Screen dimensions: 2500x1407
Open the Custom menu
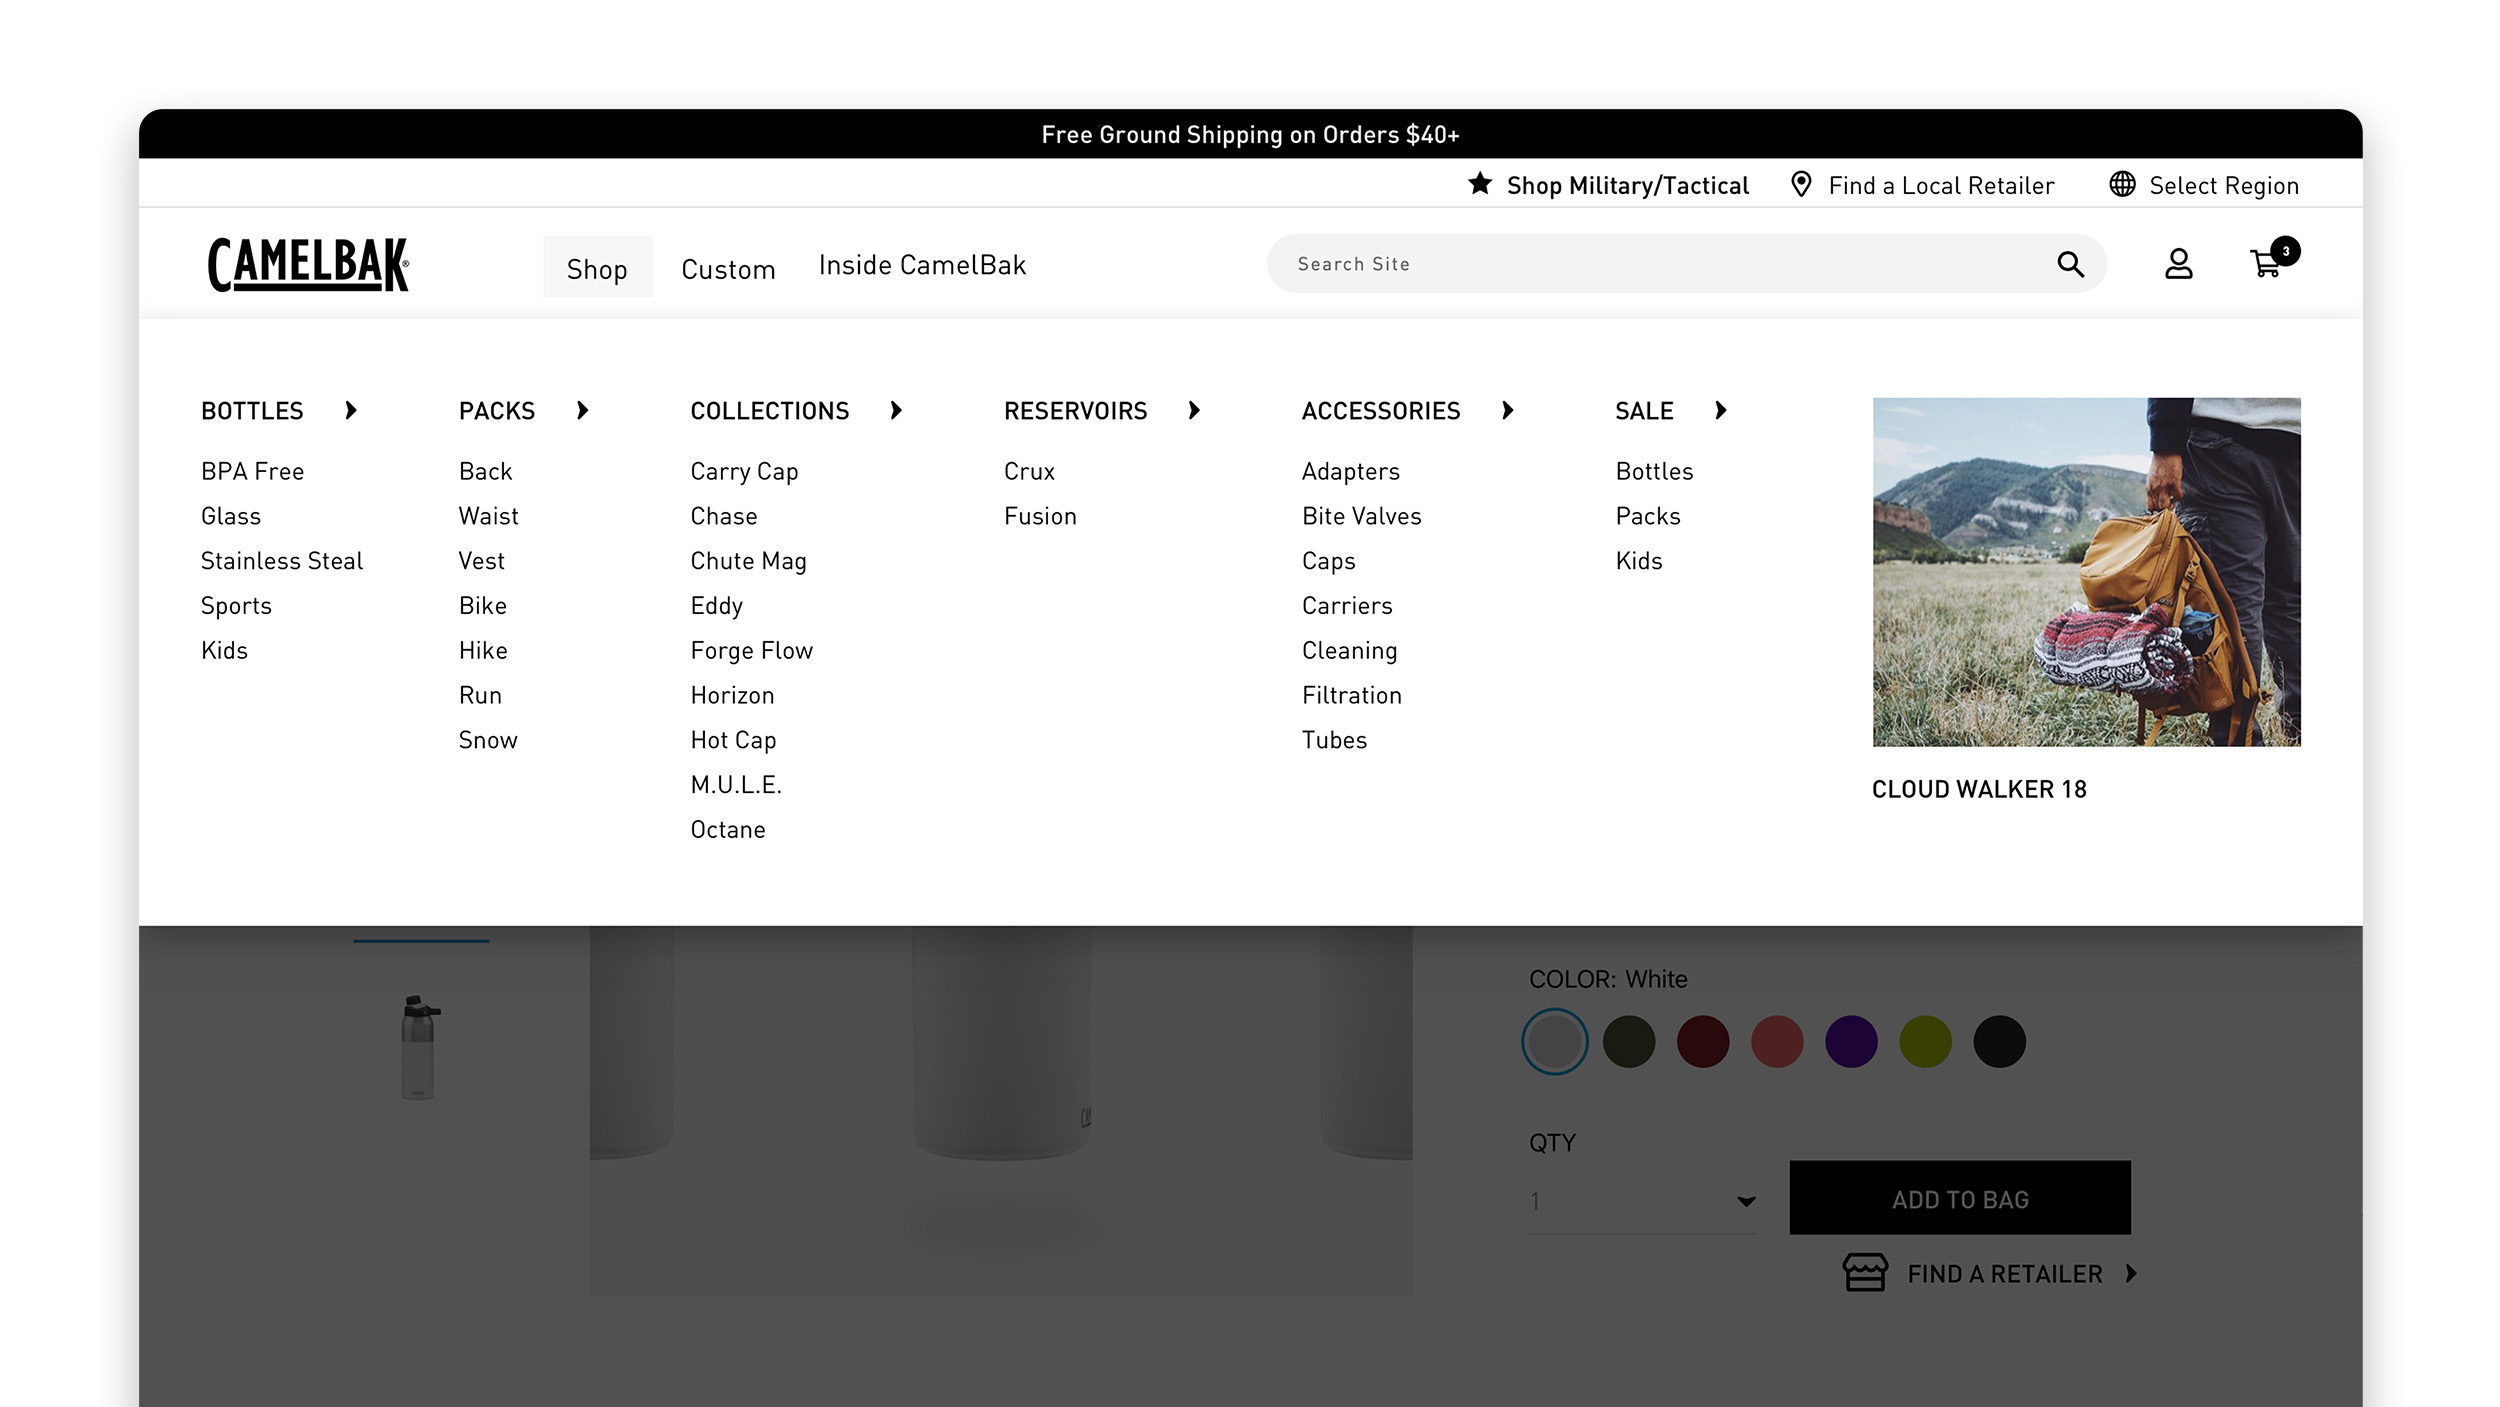[x=728, y=269]
